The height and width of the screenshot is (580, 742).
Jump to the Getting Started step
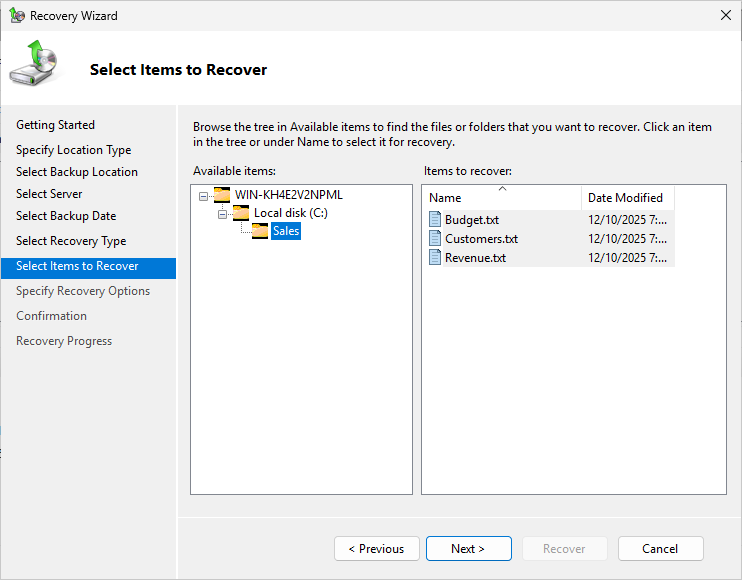tap(56, 125)
